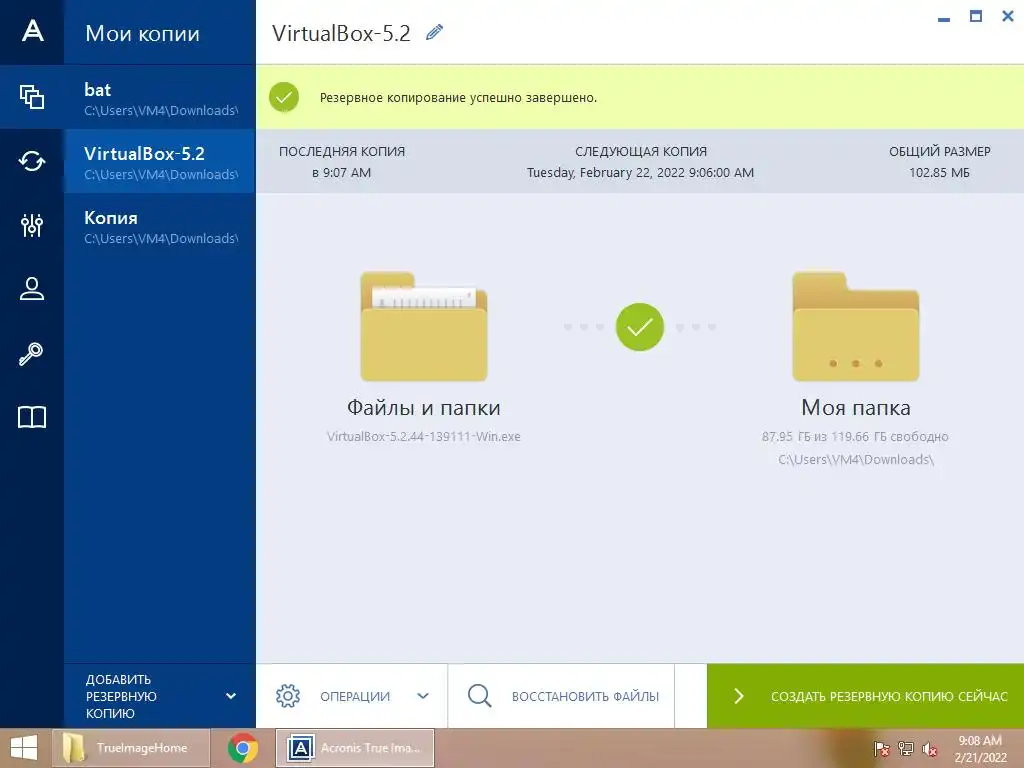Click the VirtualBox-5.2 title text

(x=341, y=33)
